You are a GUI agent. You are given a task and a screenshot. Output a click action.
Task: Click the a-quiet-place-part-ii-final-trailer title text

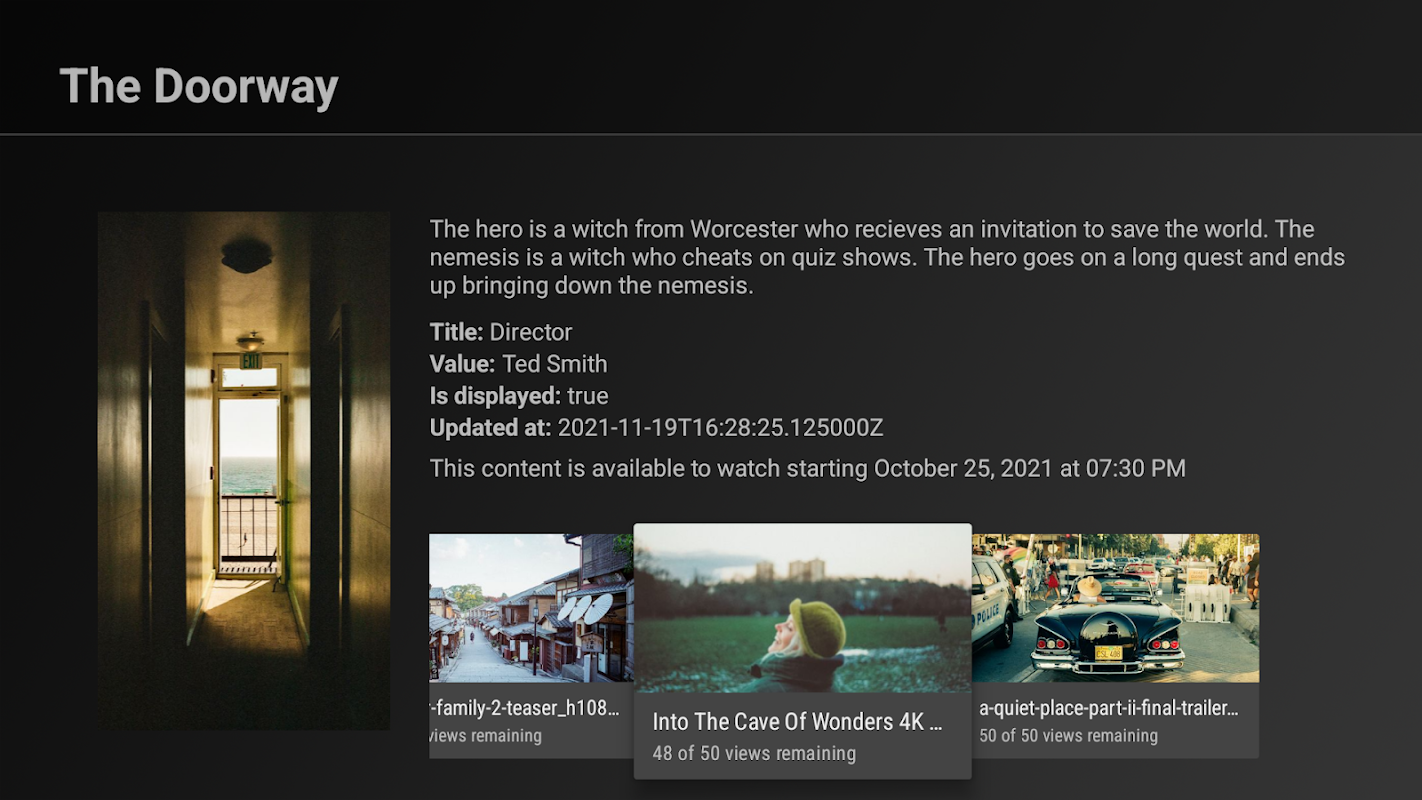point(1109,708)
